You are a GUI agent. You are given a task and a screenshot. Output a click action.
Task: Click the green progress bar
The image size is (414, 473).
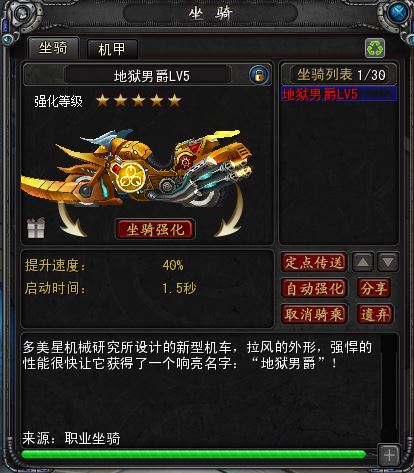[193, 454]
